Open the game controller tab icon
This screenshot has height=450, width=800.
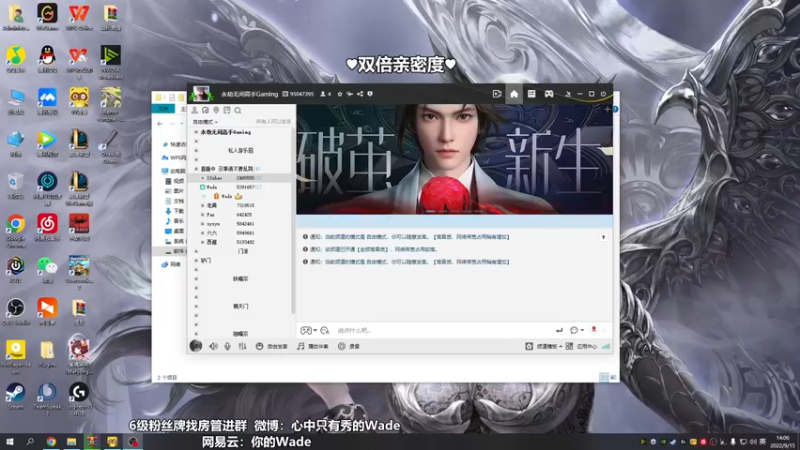tap(549, 94)
